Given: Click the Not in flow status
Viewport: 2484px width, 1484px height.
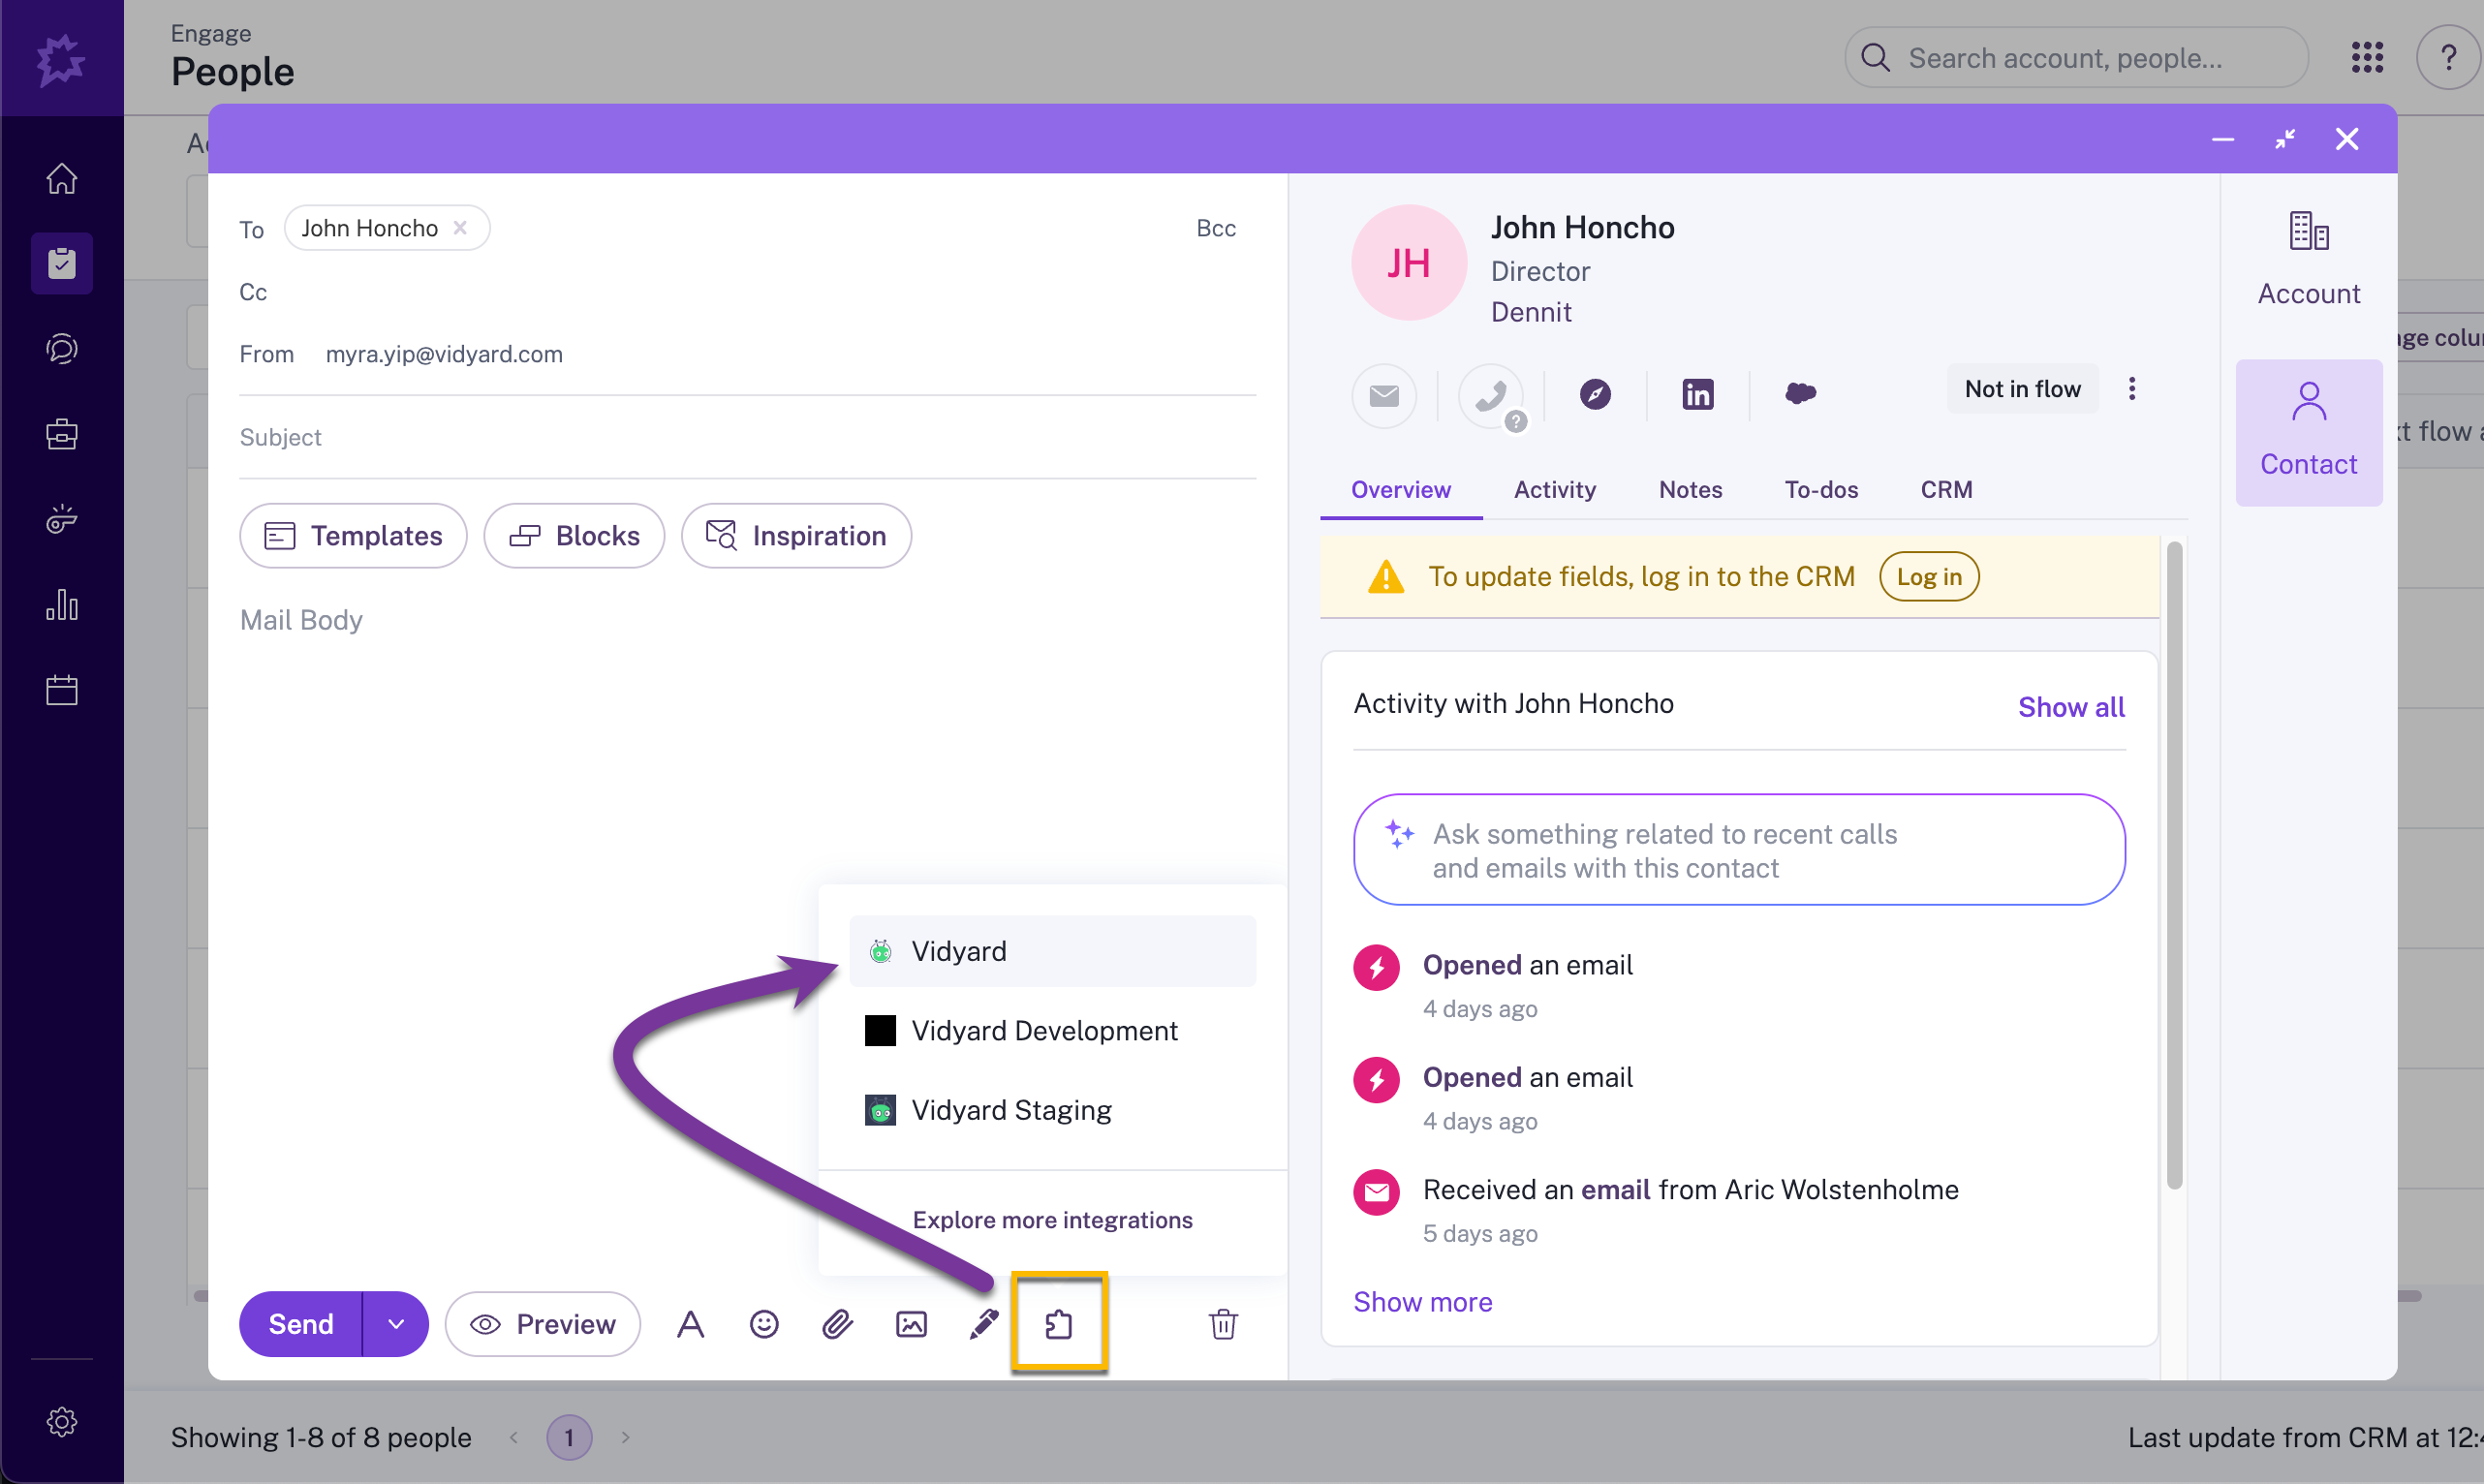Looking at the screenshot, I should (2022, 389).
